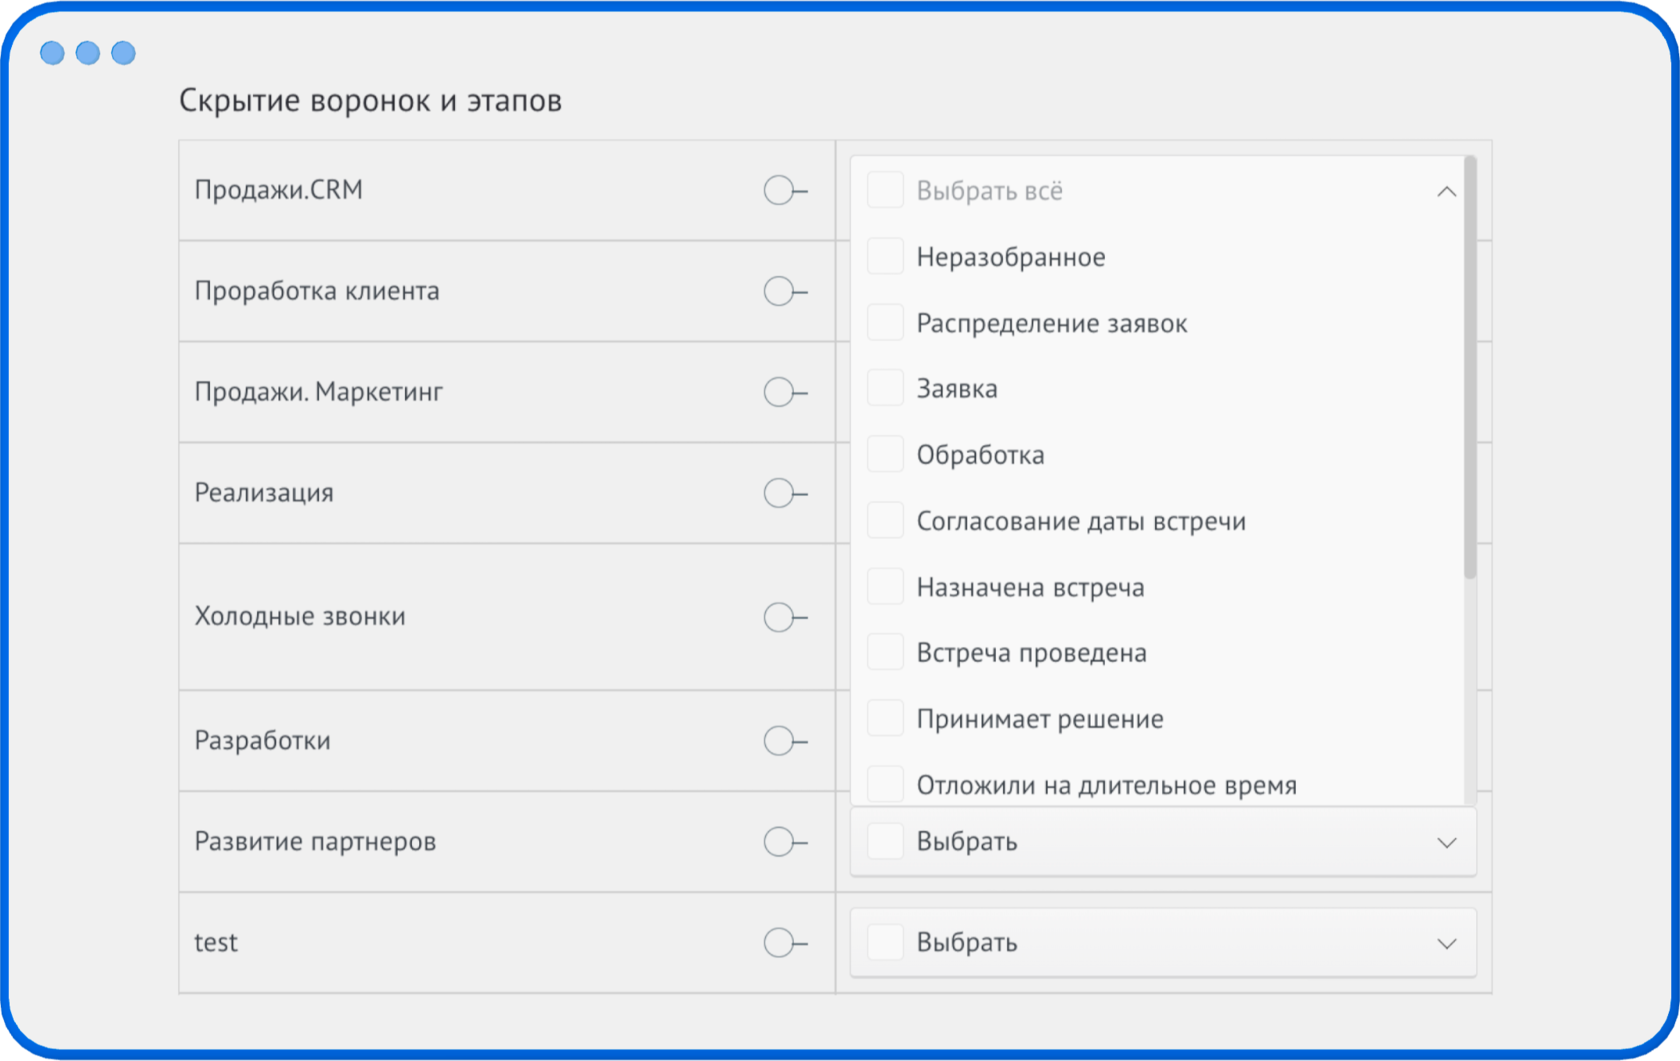Toggle the Продажи.CRM funnel switch
Viewport: 1680px width, 1061px height.
pyautogui.click(x=784, y=190)
